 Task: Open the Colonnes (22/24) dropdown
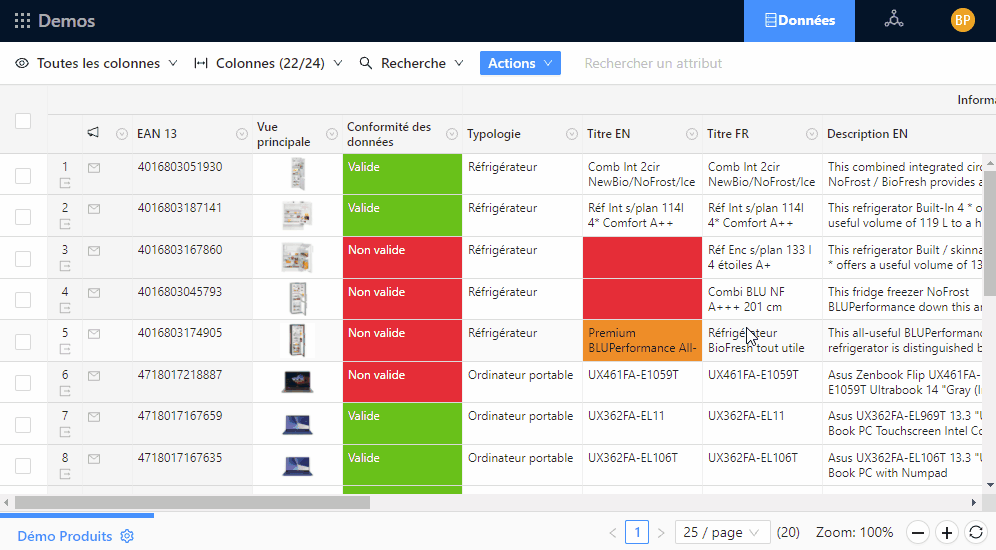[x=268, y=63]
